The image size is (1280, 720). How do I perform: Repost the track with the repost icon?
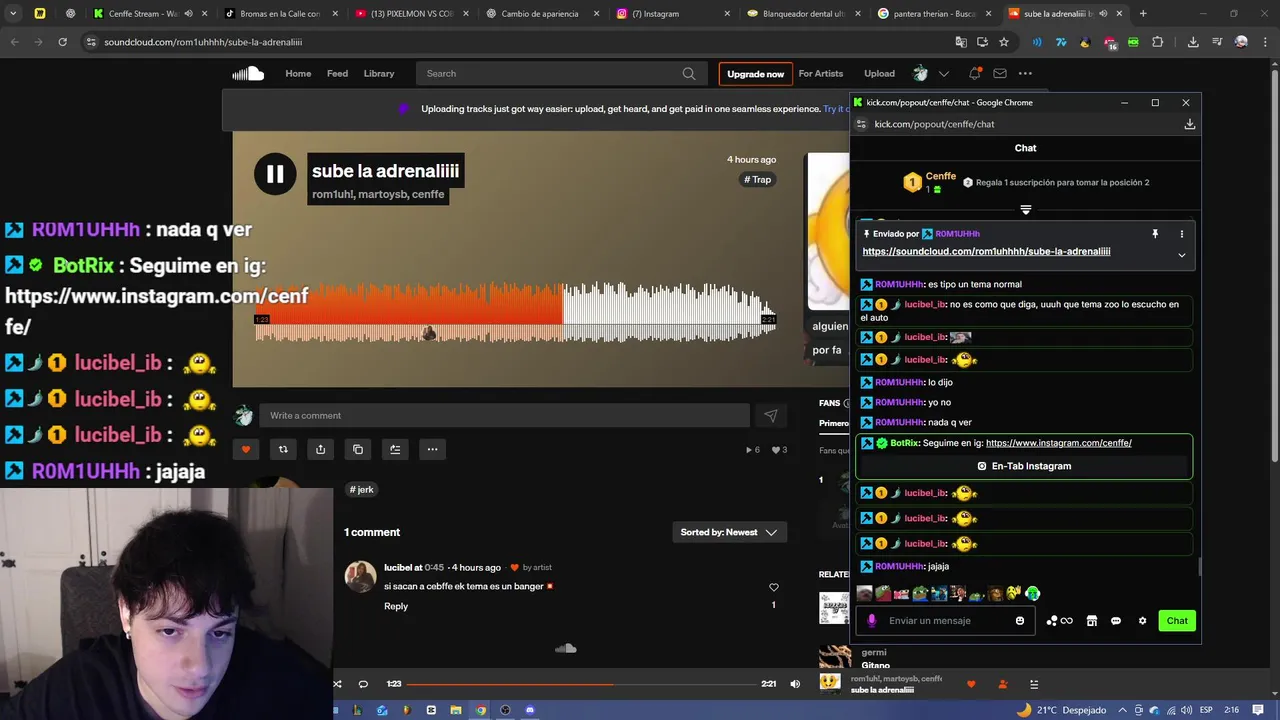pos(283,449)
